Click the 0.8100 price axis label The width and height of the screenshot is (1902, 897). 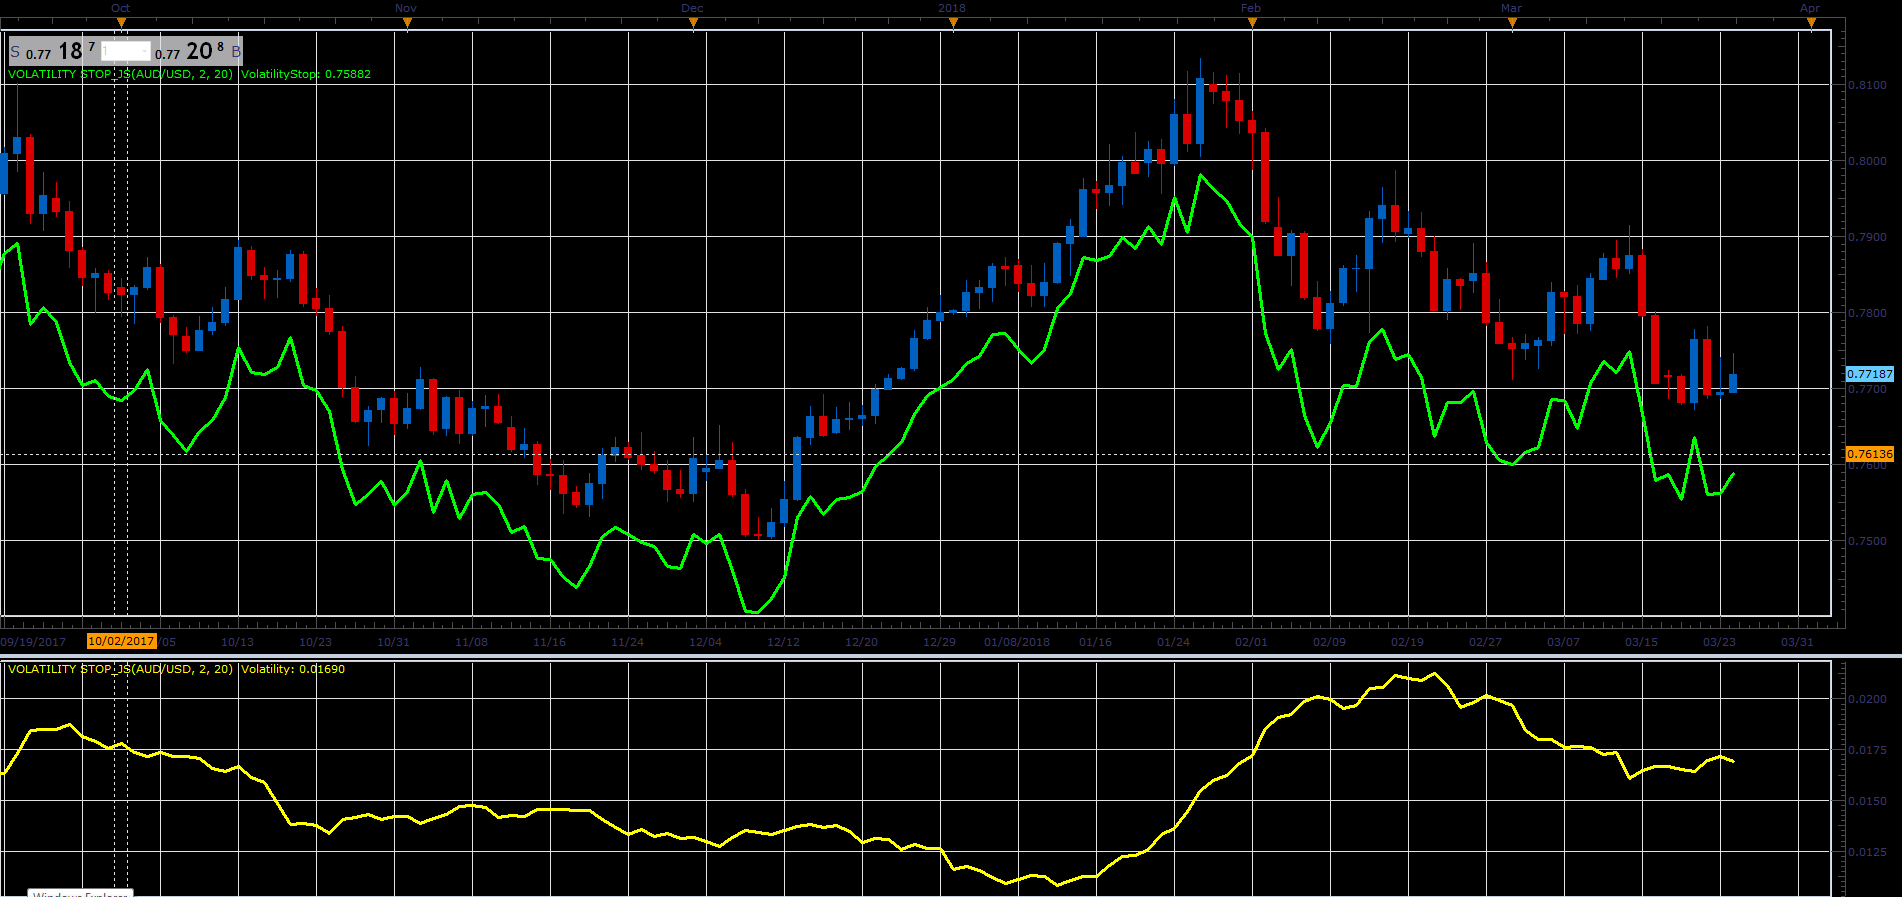tap(1867, 85)
